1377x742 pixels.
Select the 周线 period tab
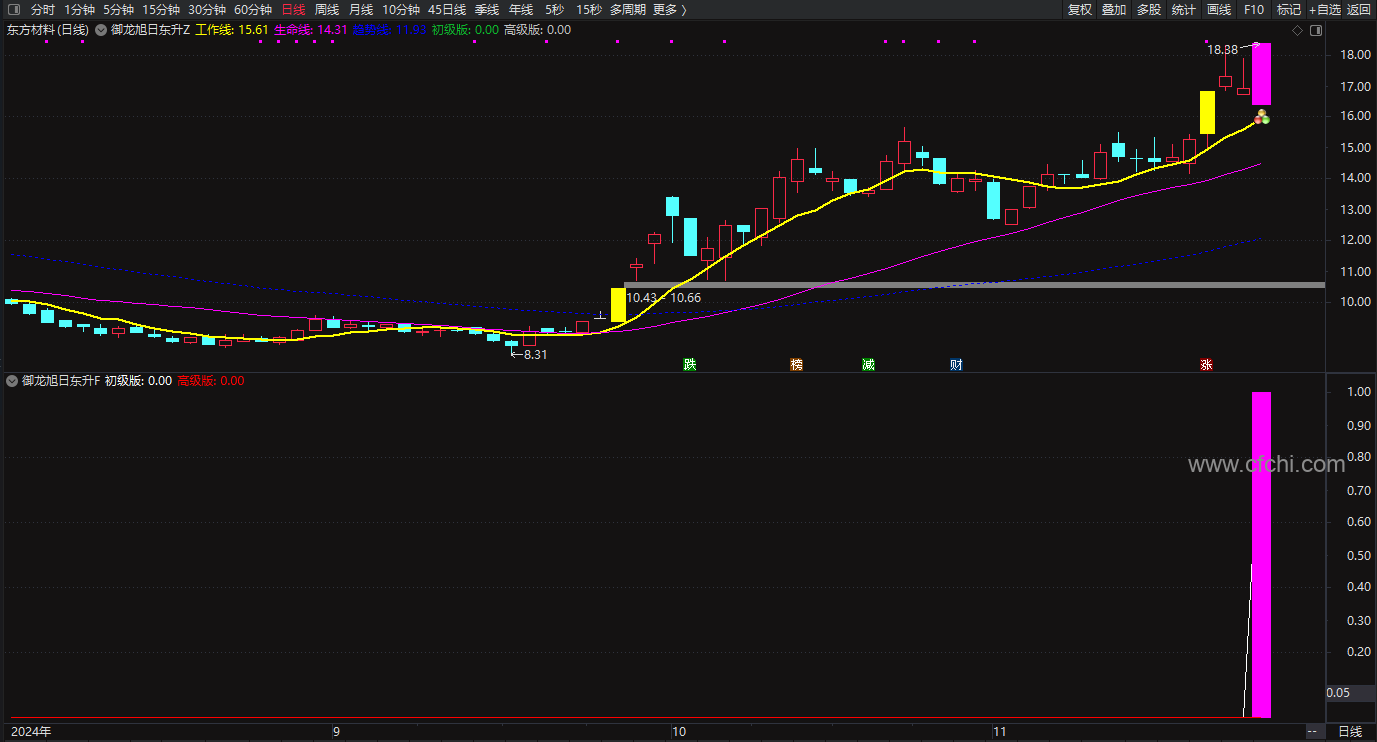(x=327, y=9)
